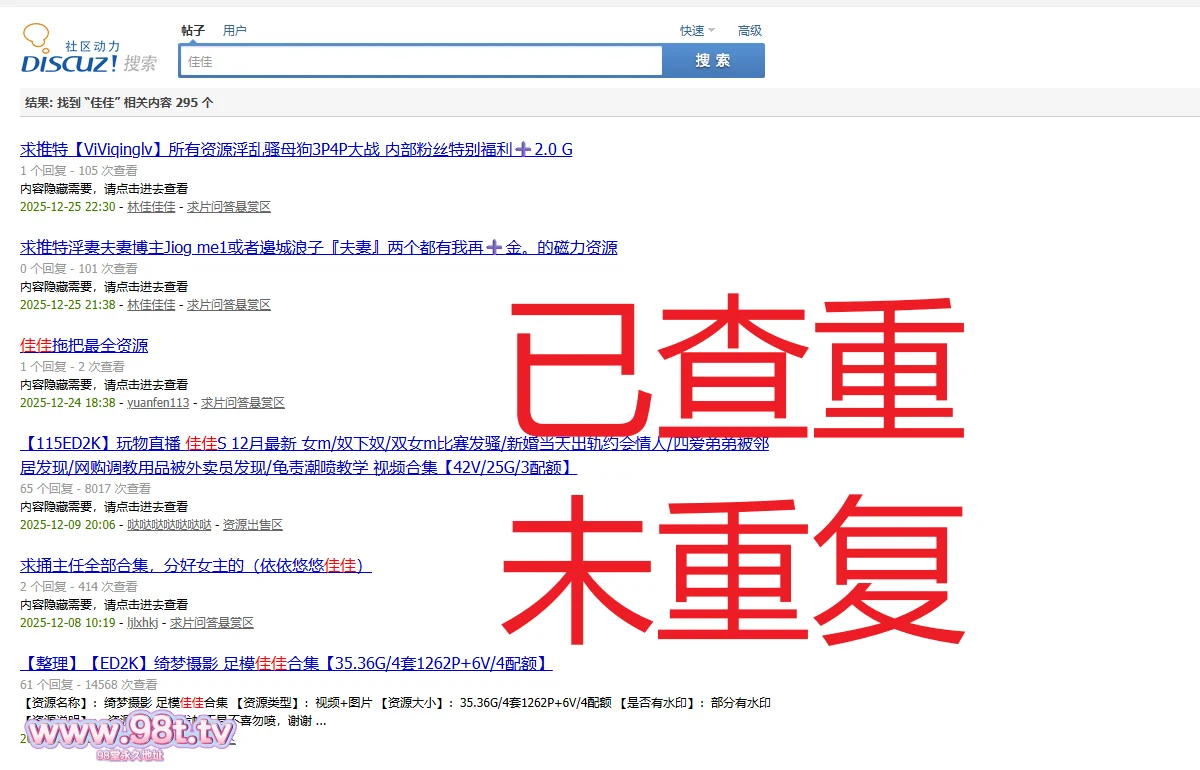This screenshot has height=770, width=1200.
Task: Focus the search input containing 佳佳
Action: pos(420,61)
